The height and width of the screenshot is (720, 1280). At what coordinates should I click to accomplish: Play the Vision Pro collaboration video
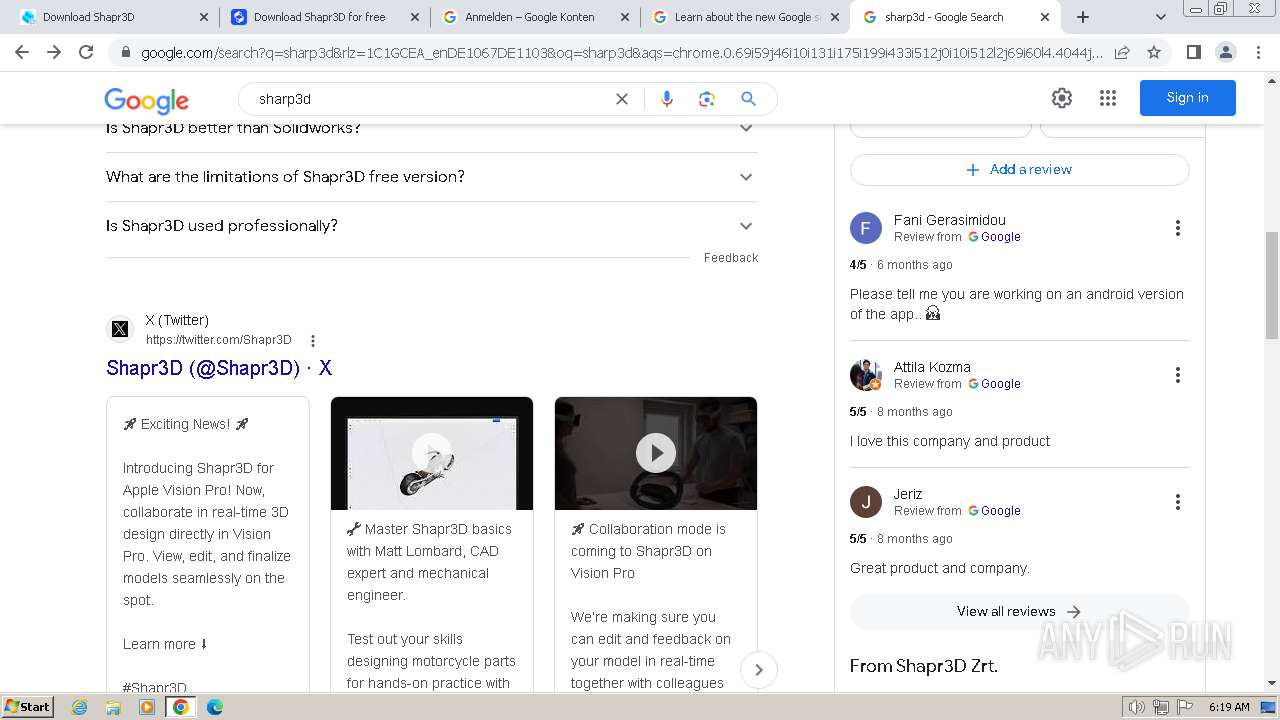click(x=656, y=453)
